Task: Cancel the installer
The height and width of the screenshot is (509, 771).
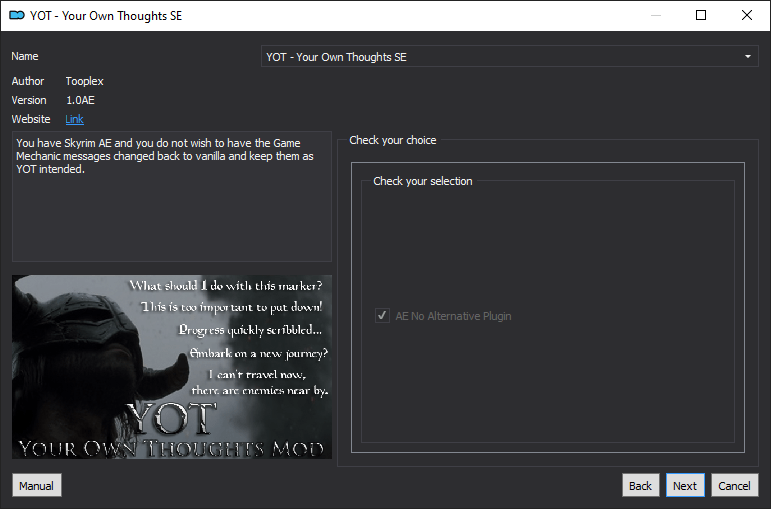Action: click(734, 485)
